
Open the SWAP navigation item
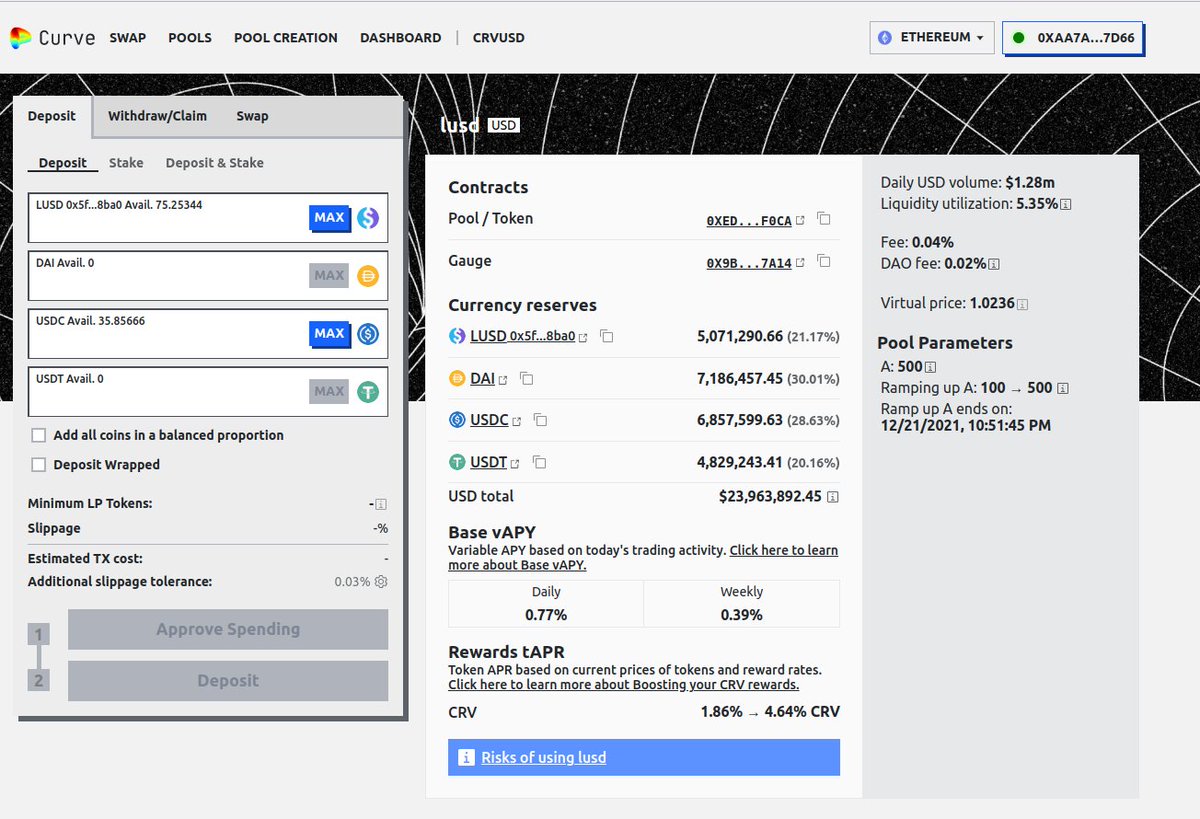128,38
